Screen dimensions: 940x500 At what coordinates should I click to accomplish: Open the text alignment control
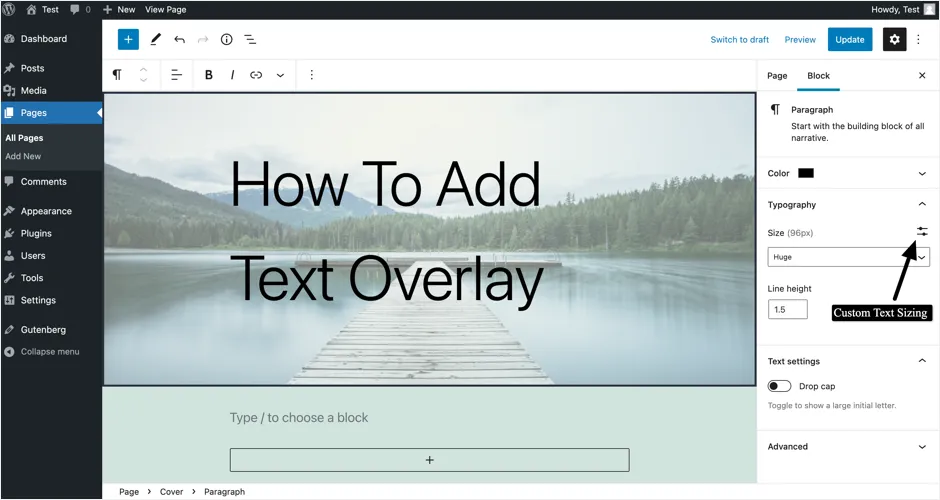coord(176,75)
